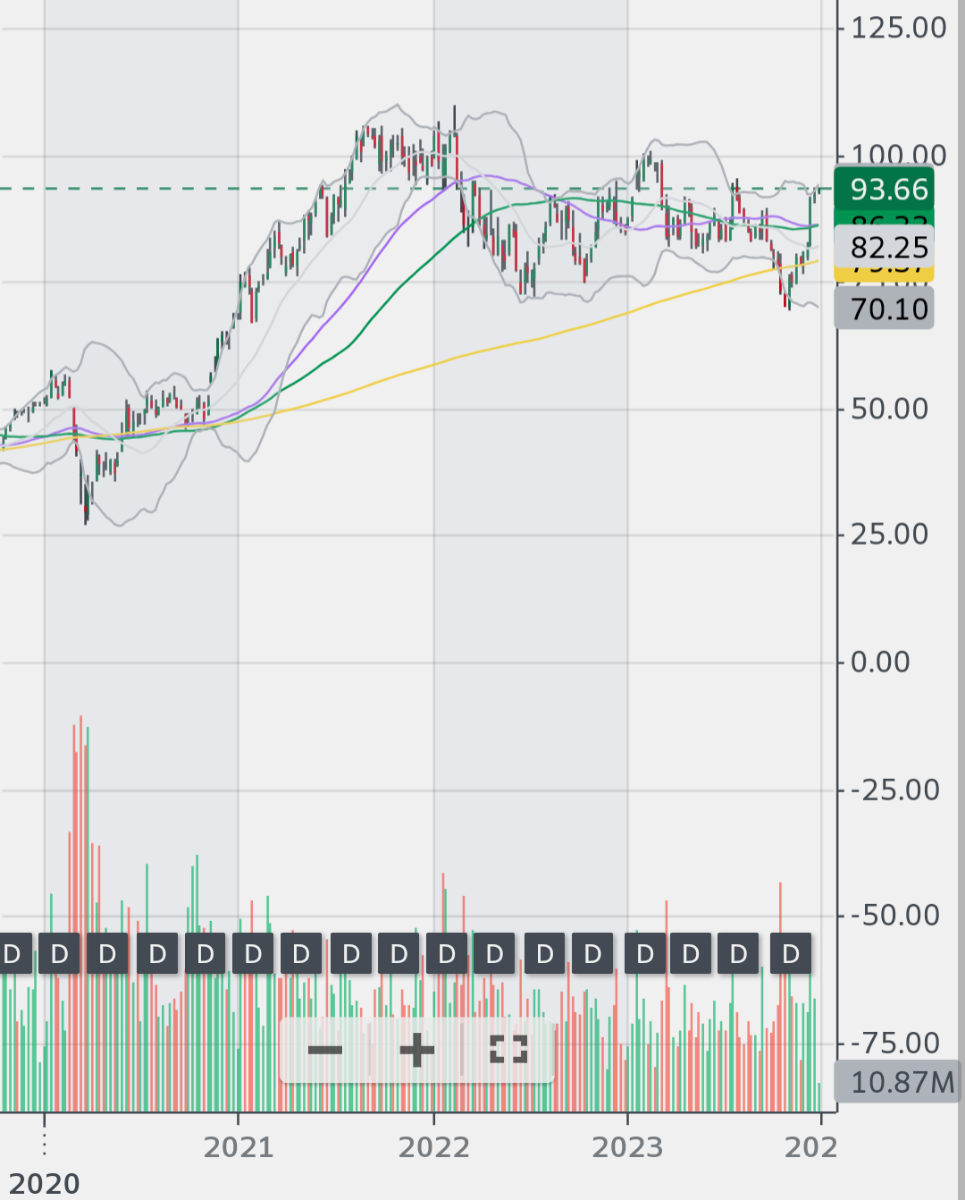Click D marker just right of 2022 gridline

[447, 954]
